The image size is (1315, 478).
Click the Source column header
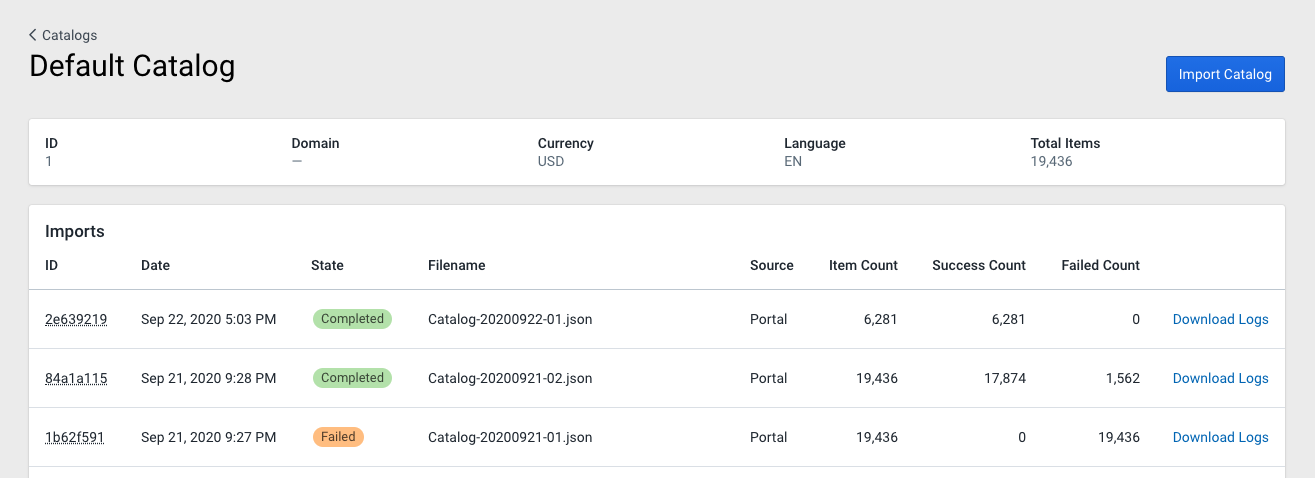pos(772,266)
